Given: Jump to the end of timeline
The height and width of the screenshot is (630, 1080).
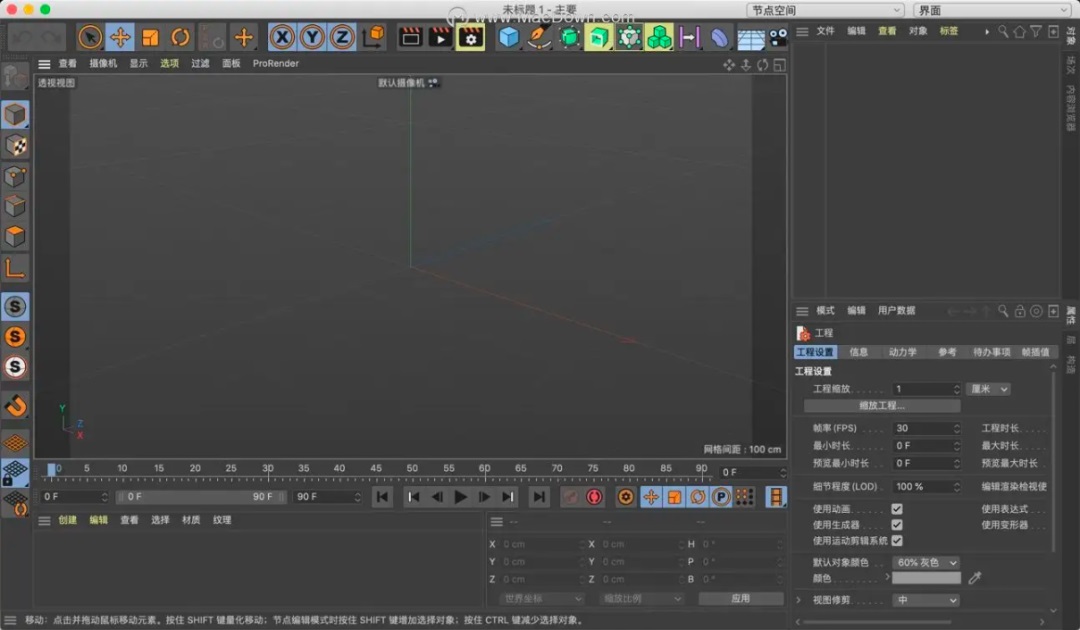Looking at the screenshot, I should coord(539,496).
